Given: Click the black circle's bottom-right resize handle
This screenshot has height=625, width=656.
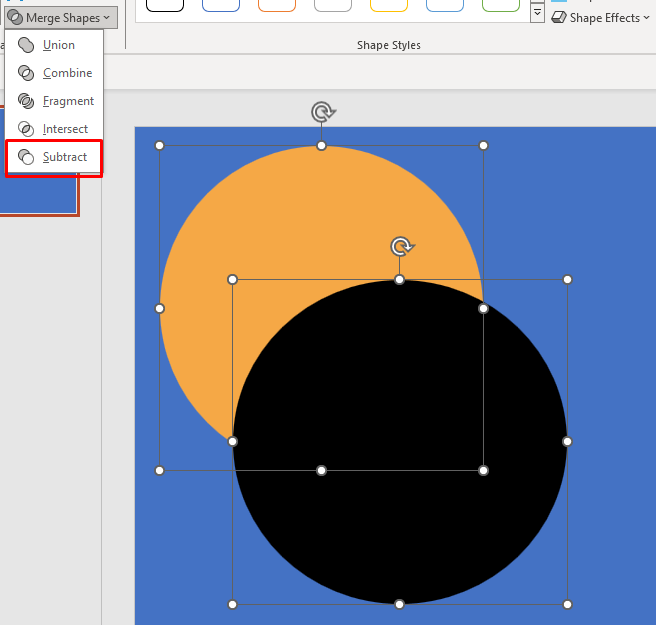Looking at the screenshot, I should [567, 604].
